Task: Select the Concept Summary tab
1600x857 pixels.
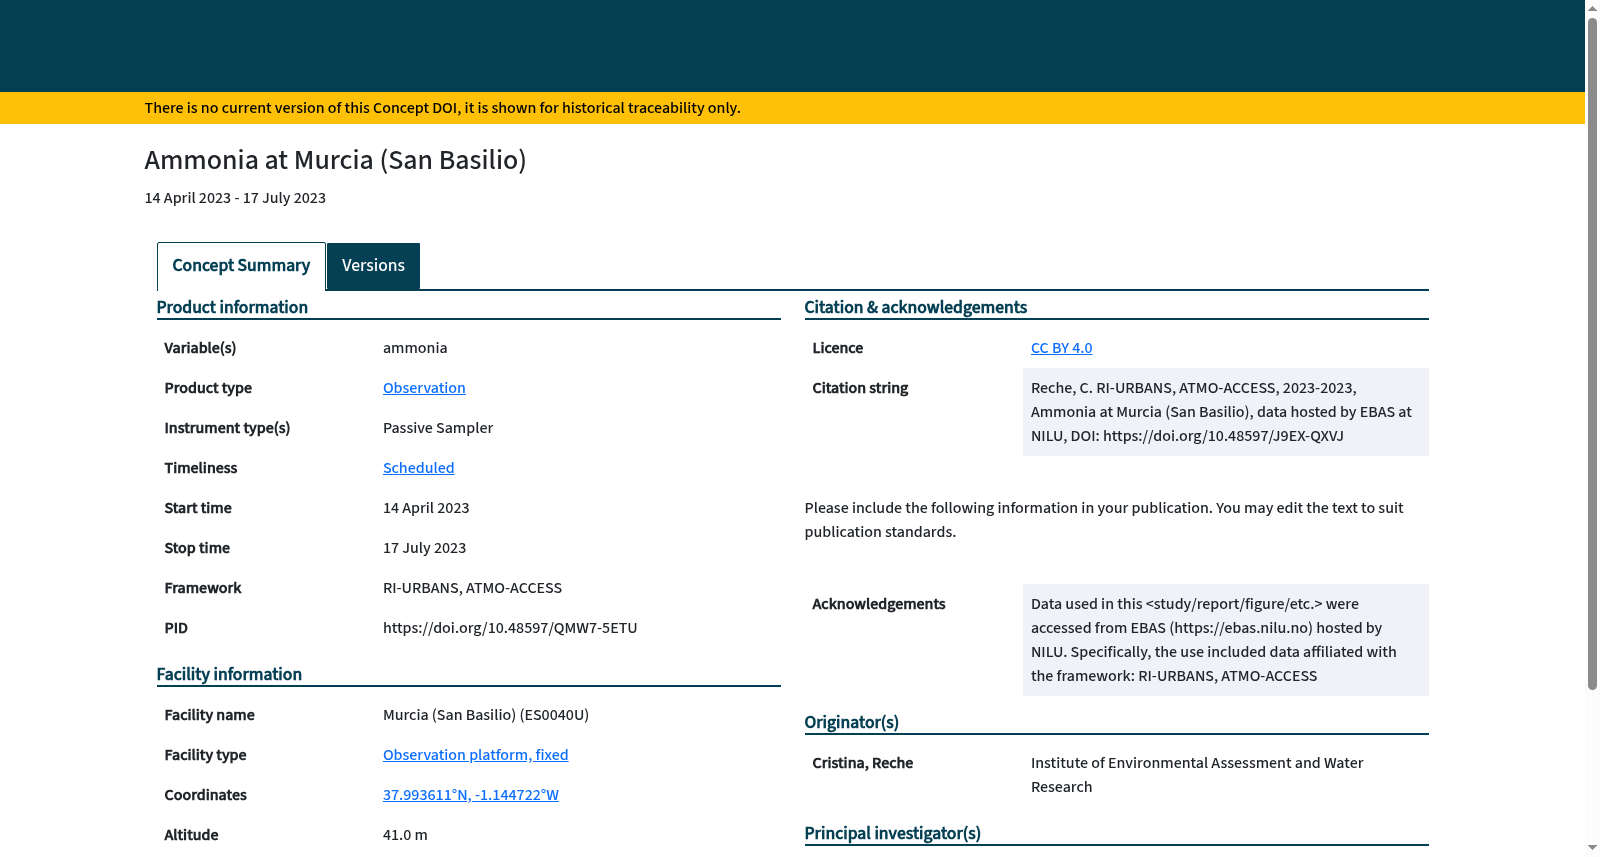Action: 241,266
